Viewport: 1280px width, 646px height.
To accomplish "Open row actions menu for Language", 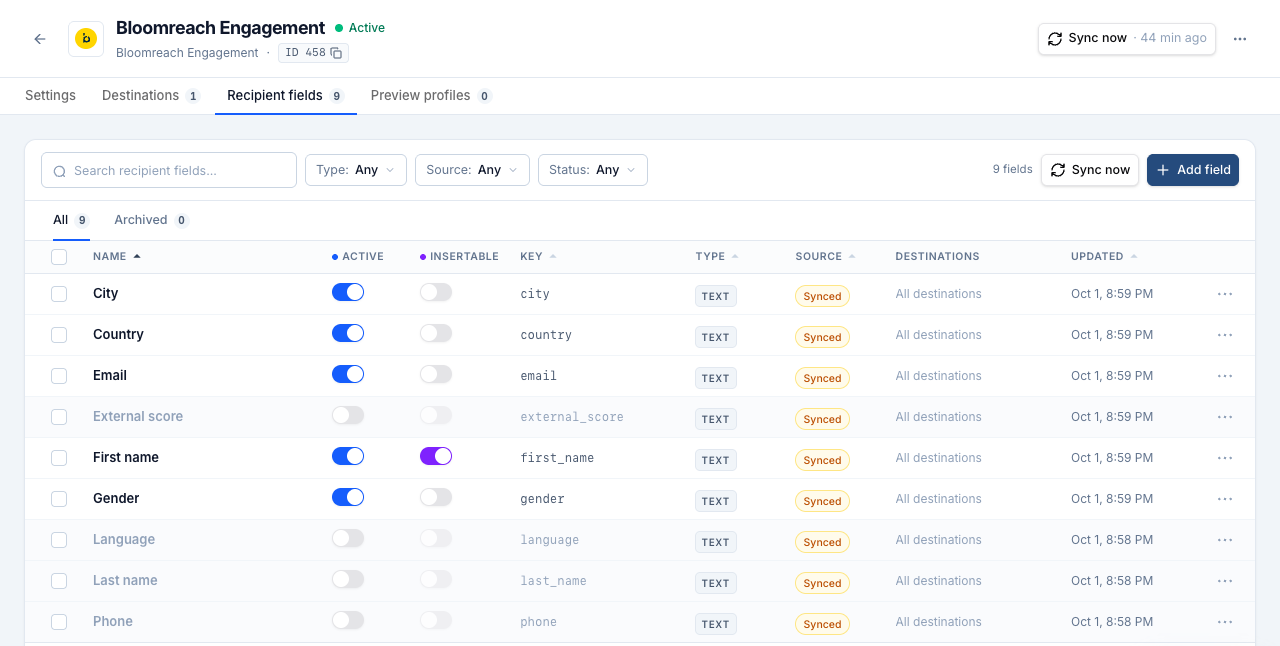I will pyautogui.click(x=1225, y=540).
